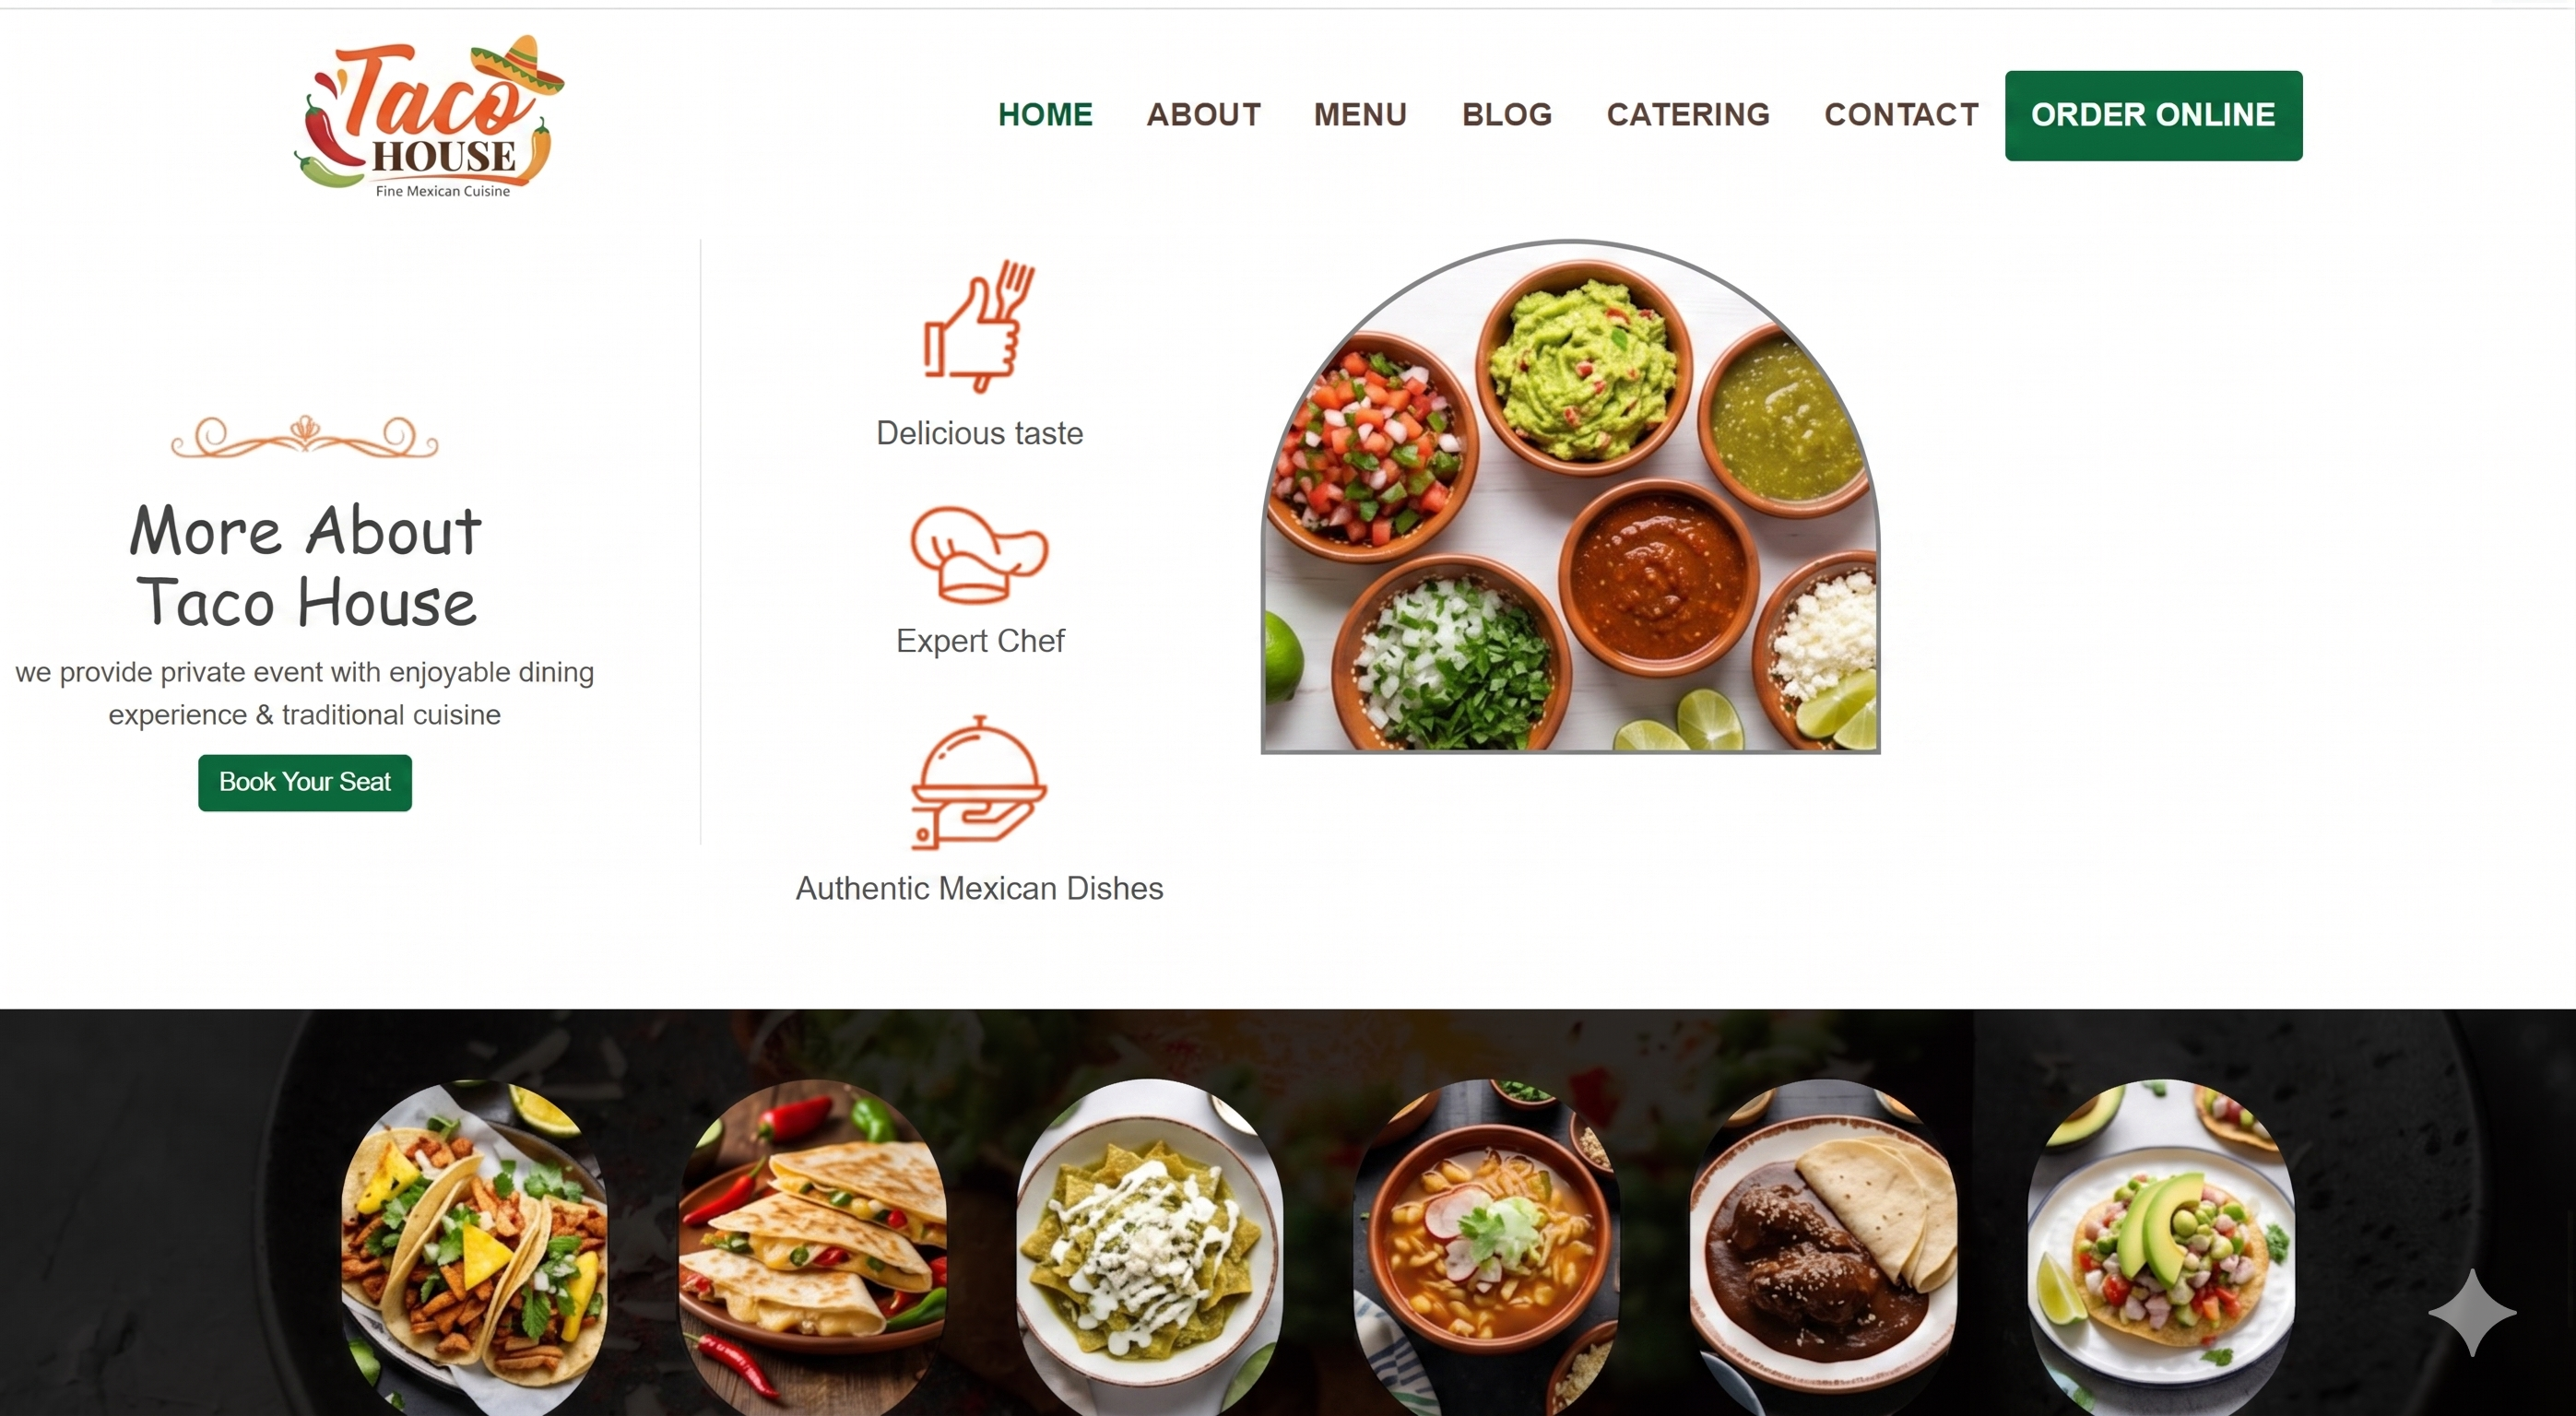Choose the pozole soup bowl thumbnail
The image size is (2576, 1416).
pyautogui.click(x=1486, y=1247)
